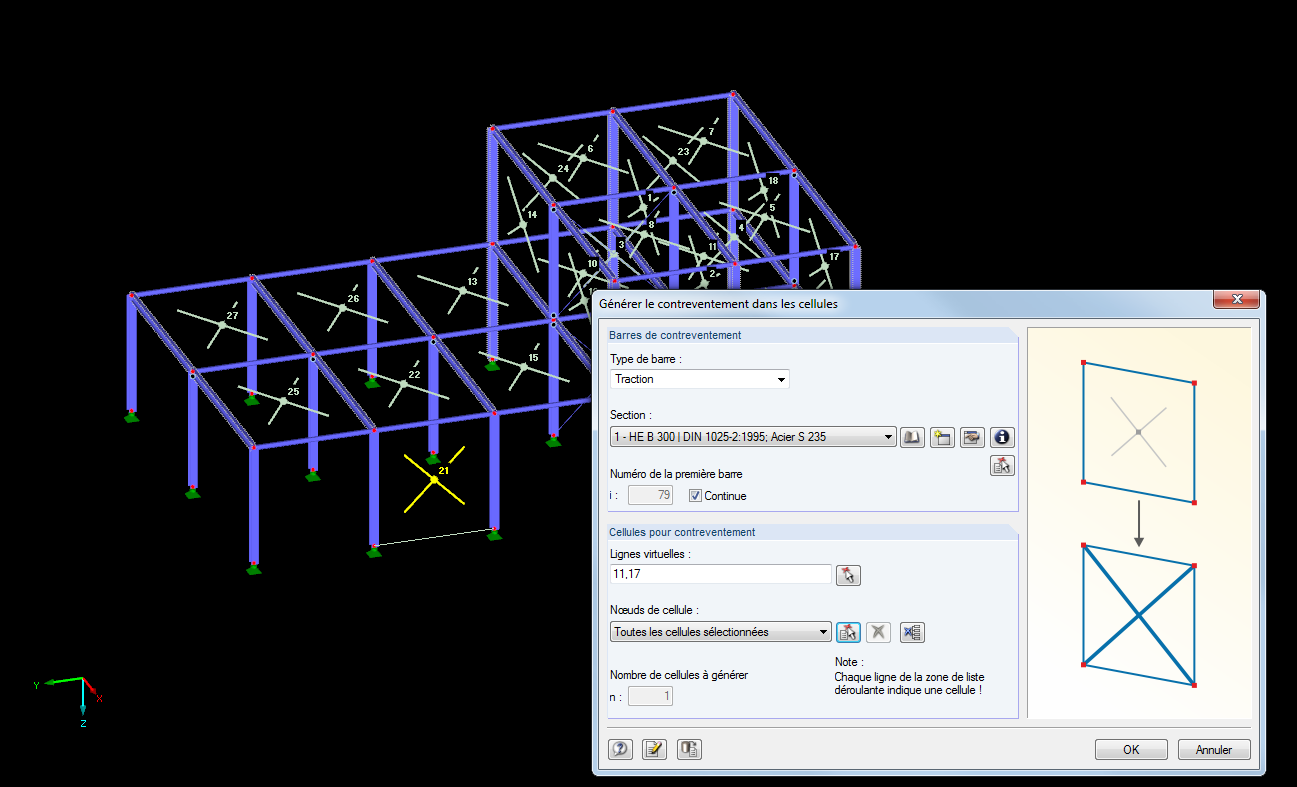1297x787 pixels.
Task: Pick cell nodes graphically in the model
Action: (x=848, y=632)
